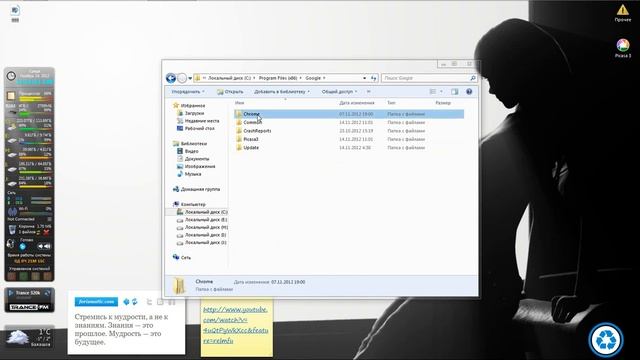Open Explorer help question mark icon
The width and height of the screenshot is (640, 360).
[469, 92]
